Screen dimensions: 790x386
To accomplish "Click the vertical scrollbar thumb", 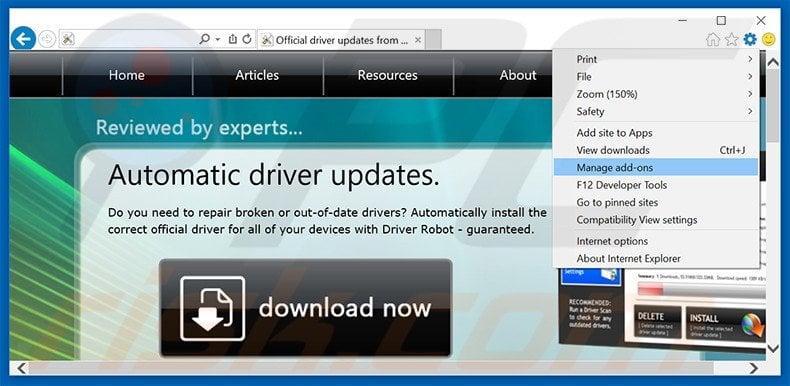I will pos(773,107).
